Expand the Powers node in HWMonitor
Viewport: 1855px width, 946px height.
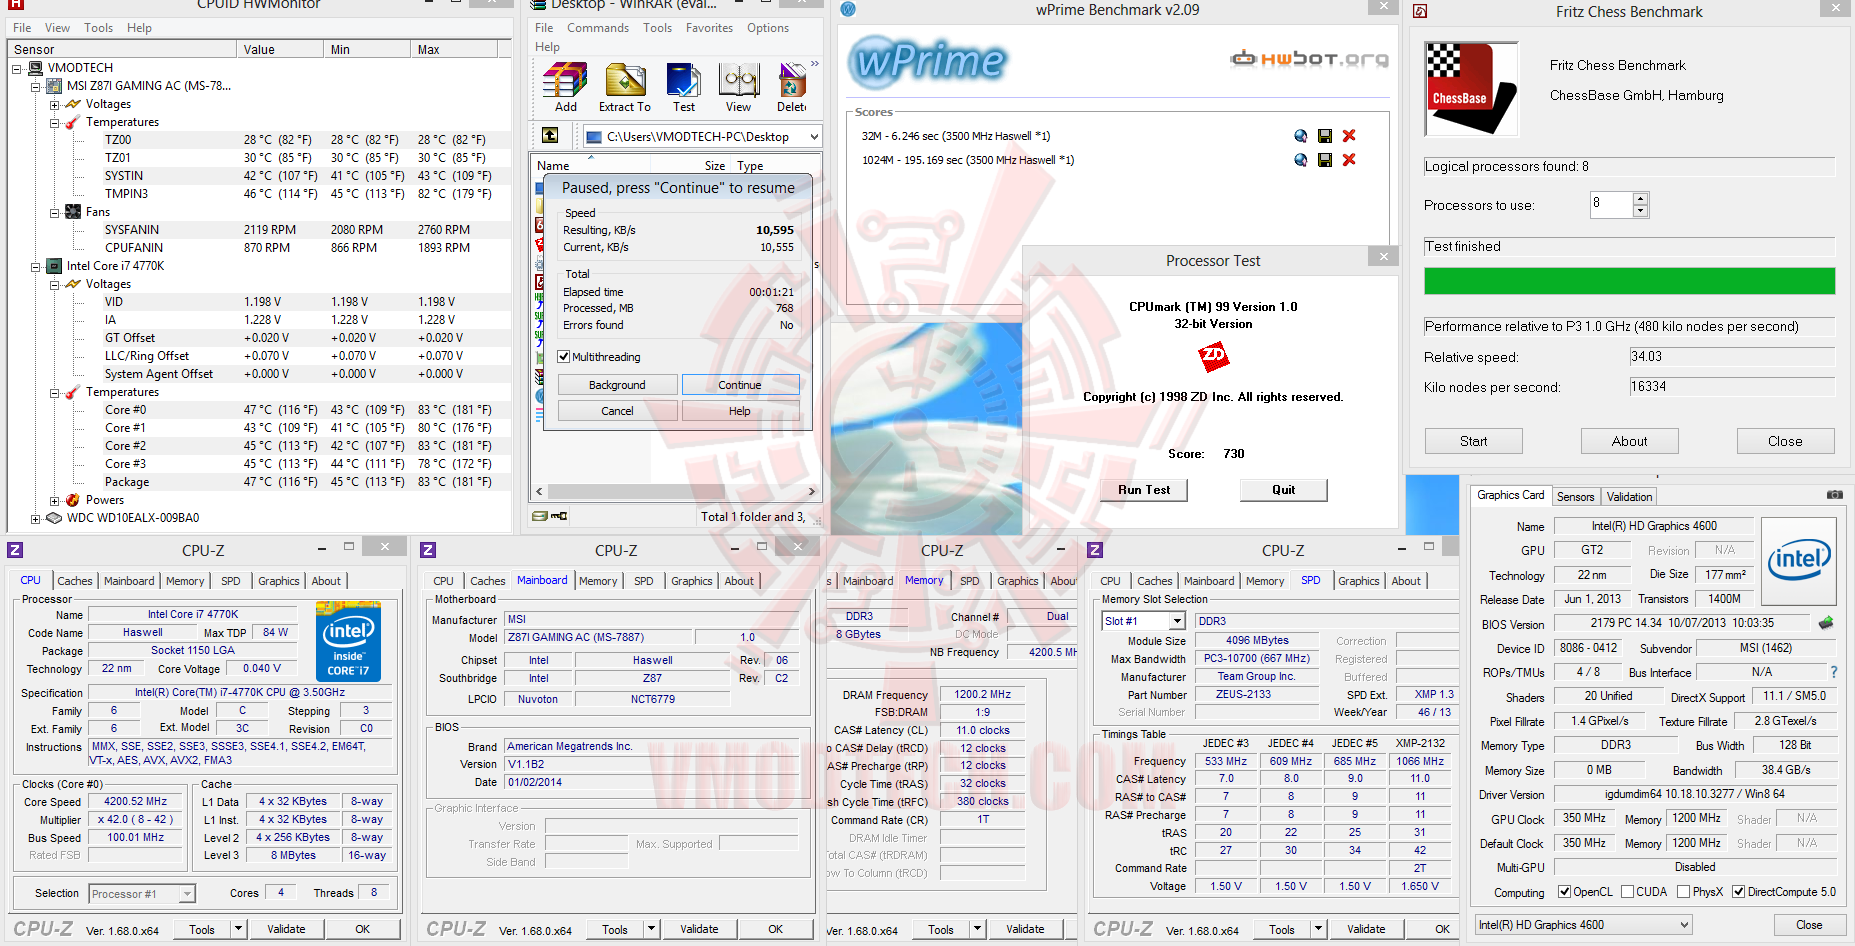click(x=54, y=500)
